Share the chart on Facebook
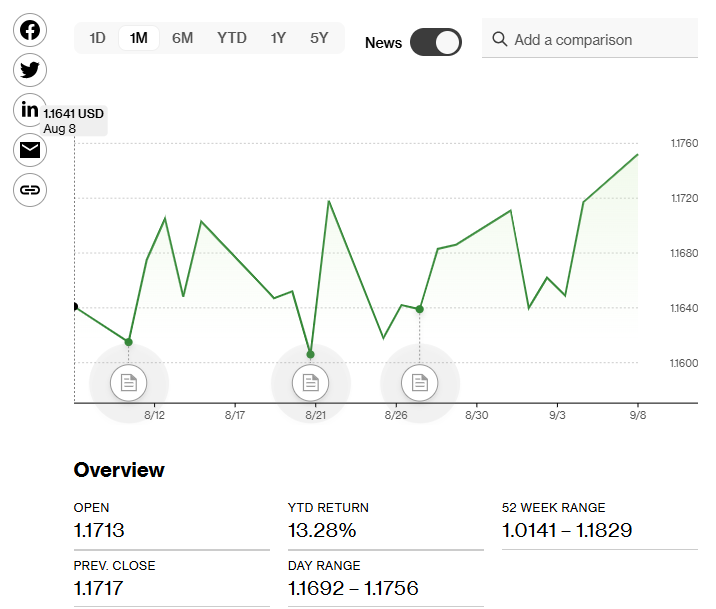The height and width of the screenshot is (609, 716). coord(30,30)
